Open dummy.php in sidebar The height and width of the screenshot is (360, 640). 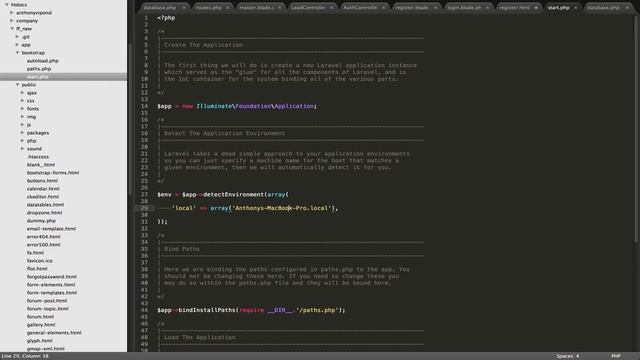tap(41, 220)
